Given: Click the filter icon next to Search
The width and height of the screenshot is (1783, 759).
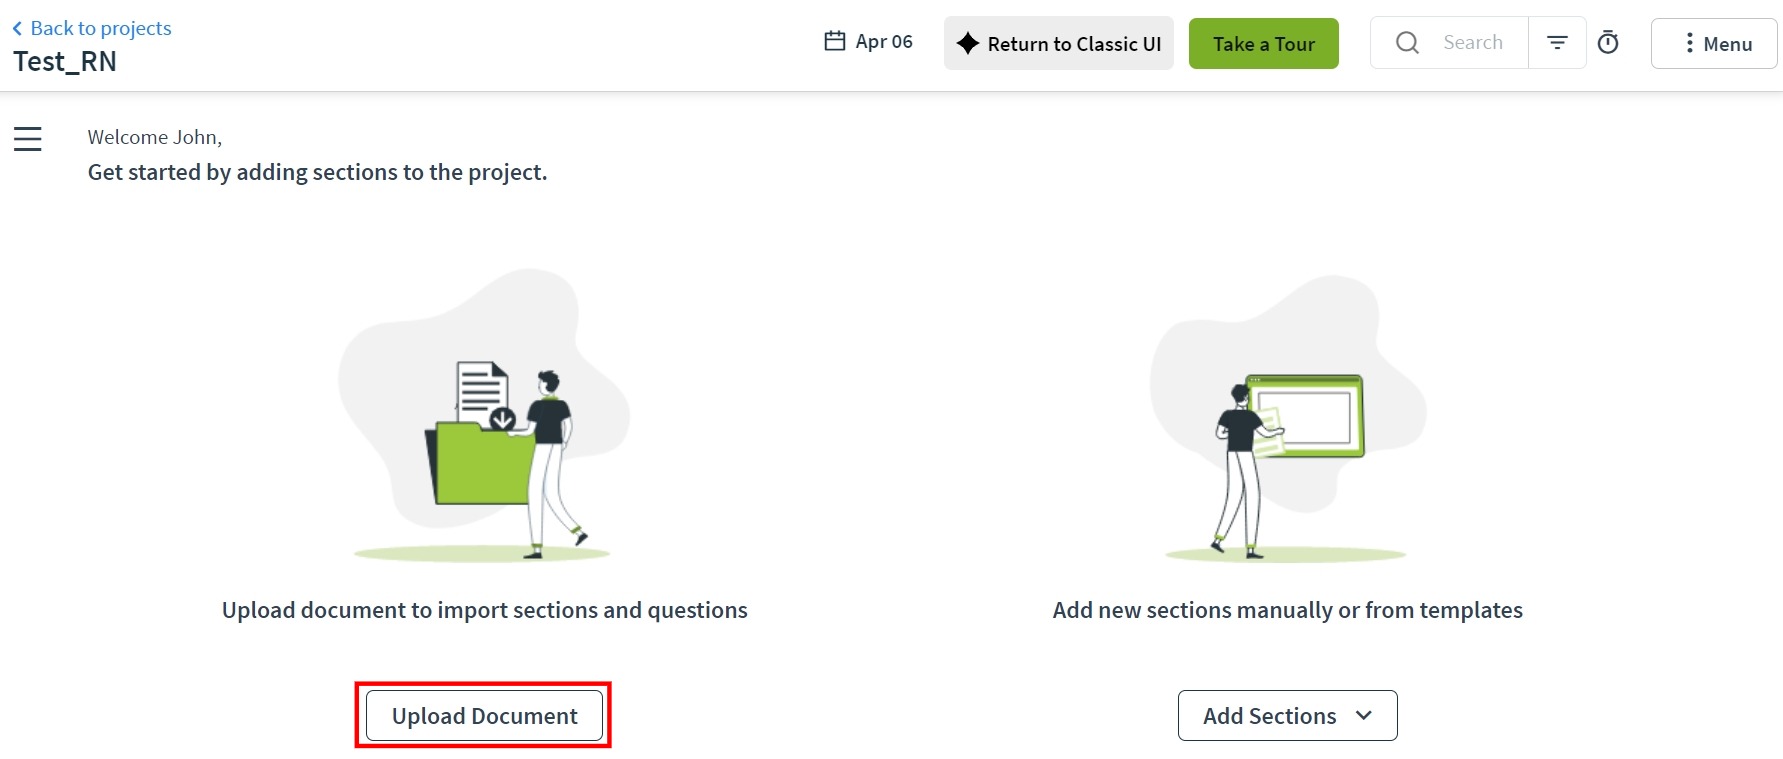Looking at the screenshot, I should (x=1557, y=42).
